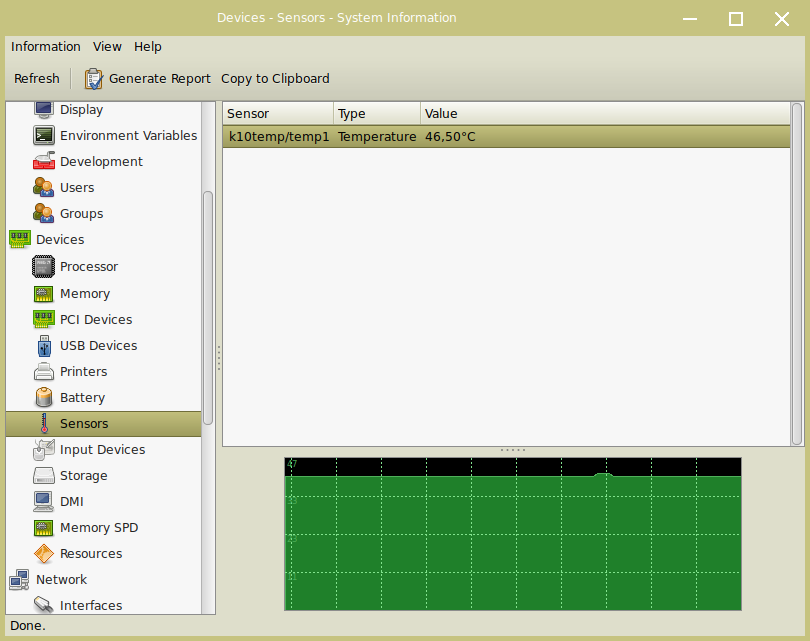
Task: Click the Done status bar message
Action: pos(28,626)
